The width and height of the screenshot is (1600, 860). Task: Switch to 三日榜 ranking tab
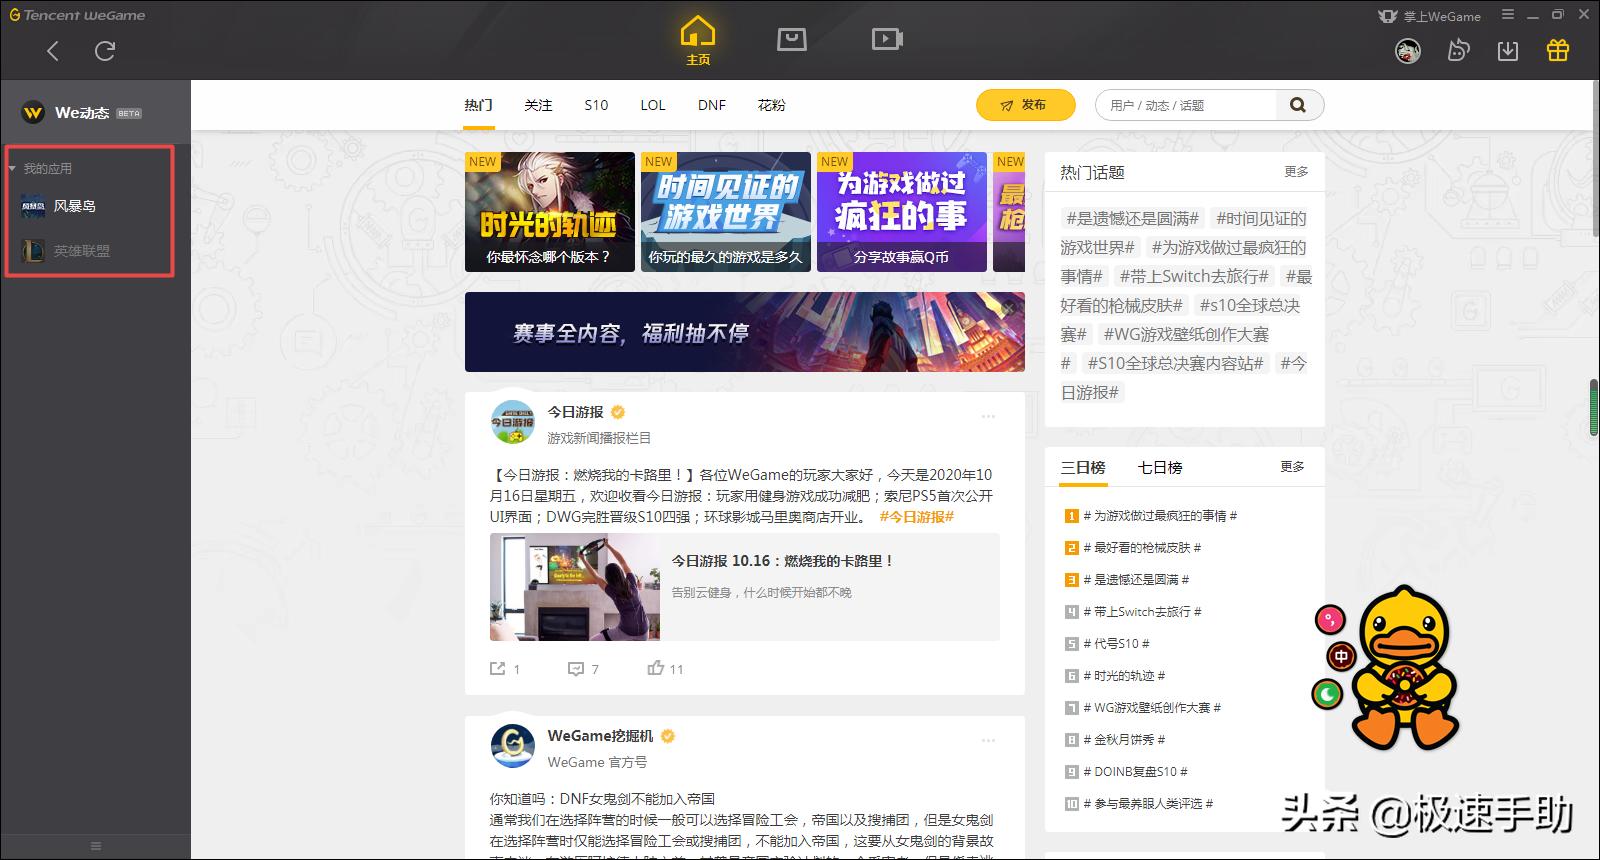[x=1083, y=467]
